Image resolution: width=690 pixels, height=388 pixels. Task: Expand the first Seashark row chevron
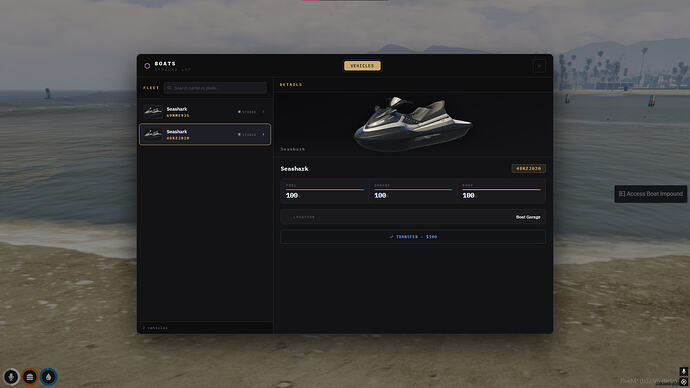pyautogui.click(x=264, y=112)
